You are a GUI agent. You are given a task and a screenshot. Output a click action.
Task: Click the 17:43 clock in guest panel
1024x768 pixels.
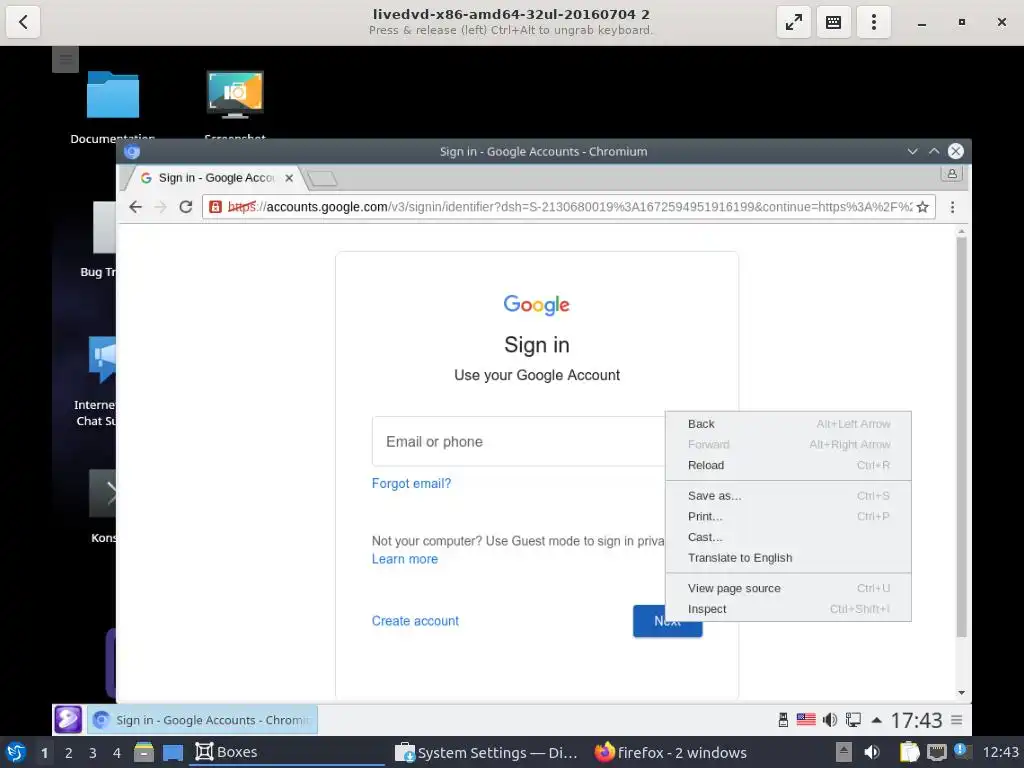coord(916,720)
